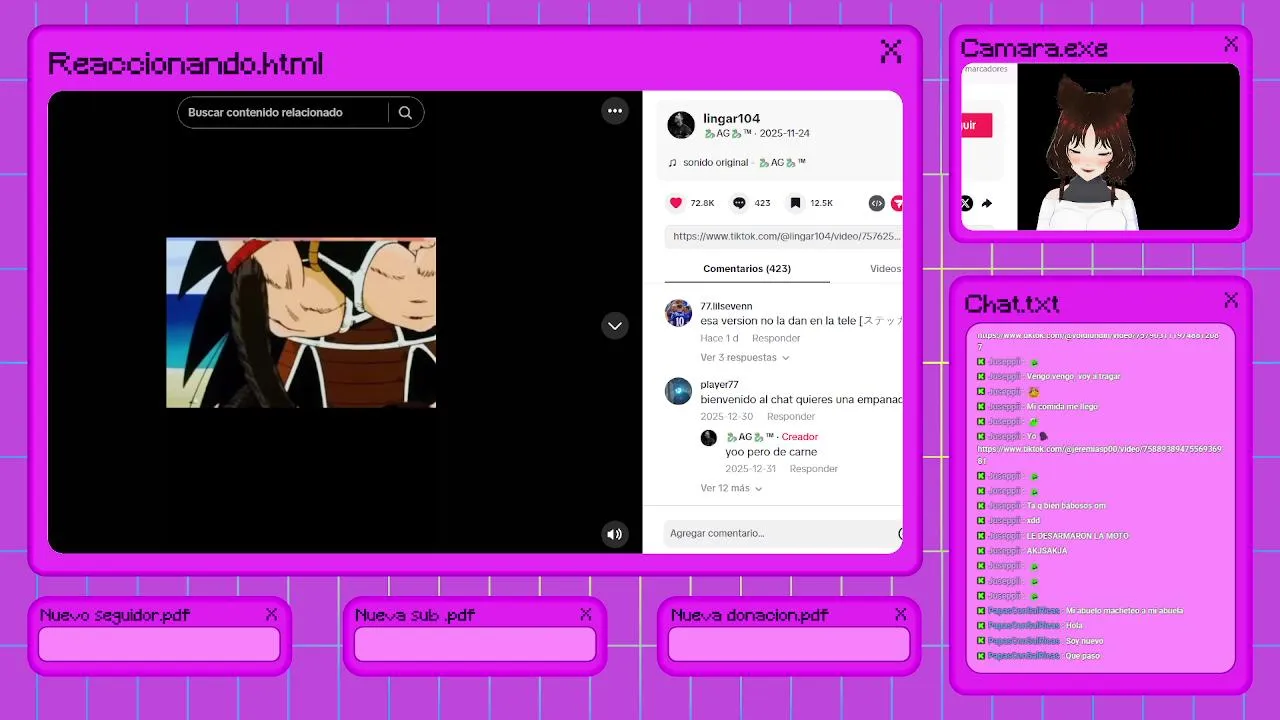The image size is (1280, 720).
Task: Click the TikTok video URL field
Action: click(784, 237)
